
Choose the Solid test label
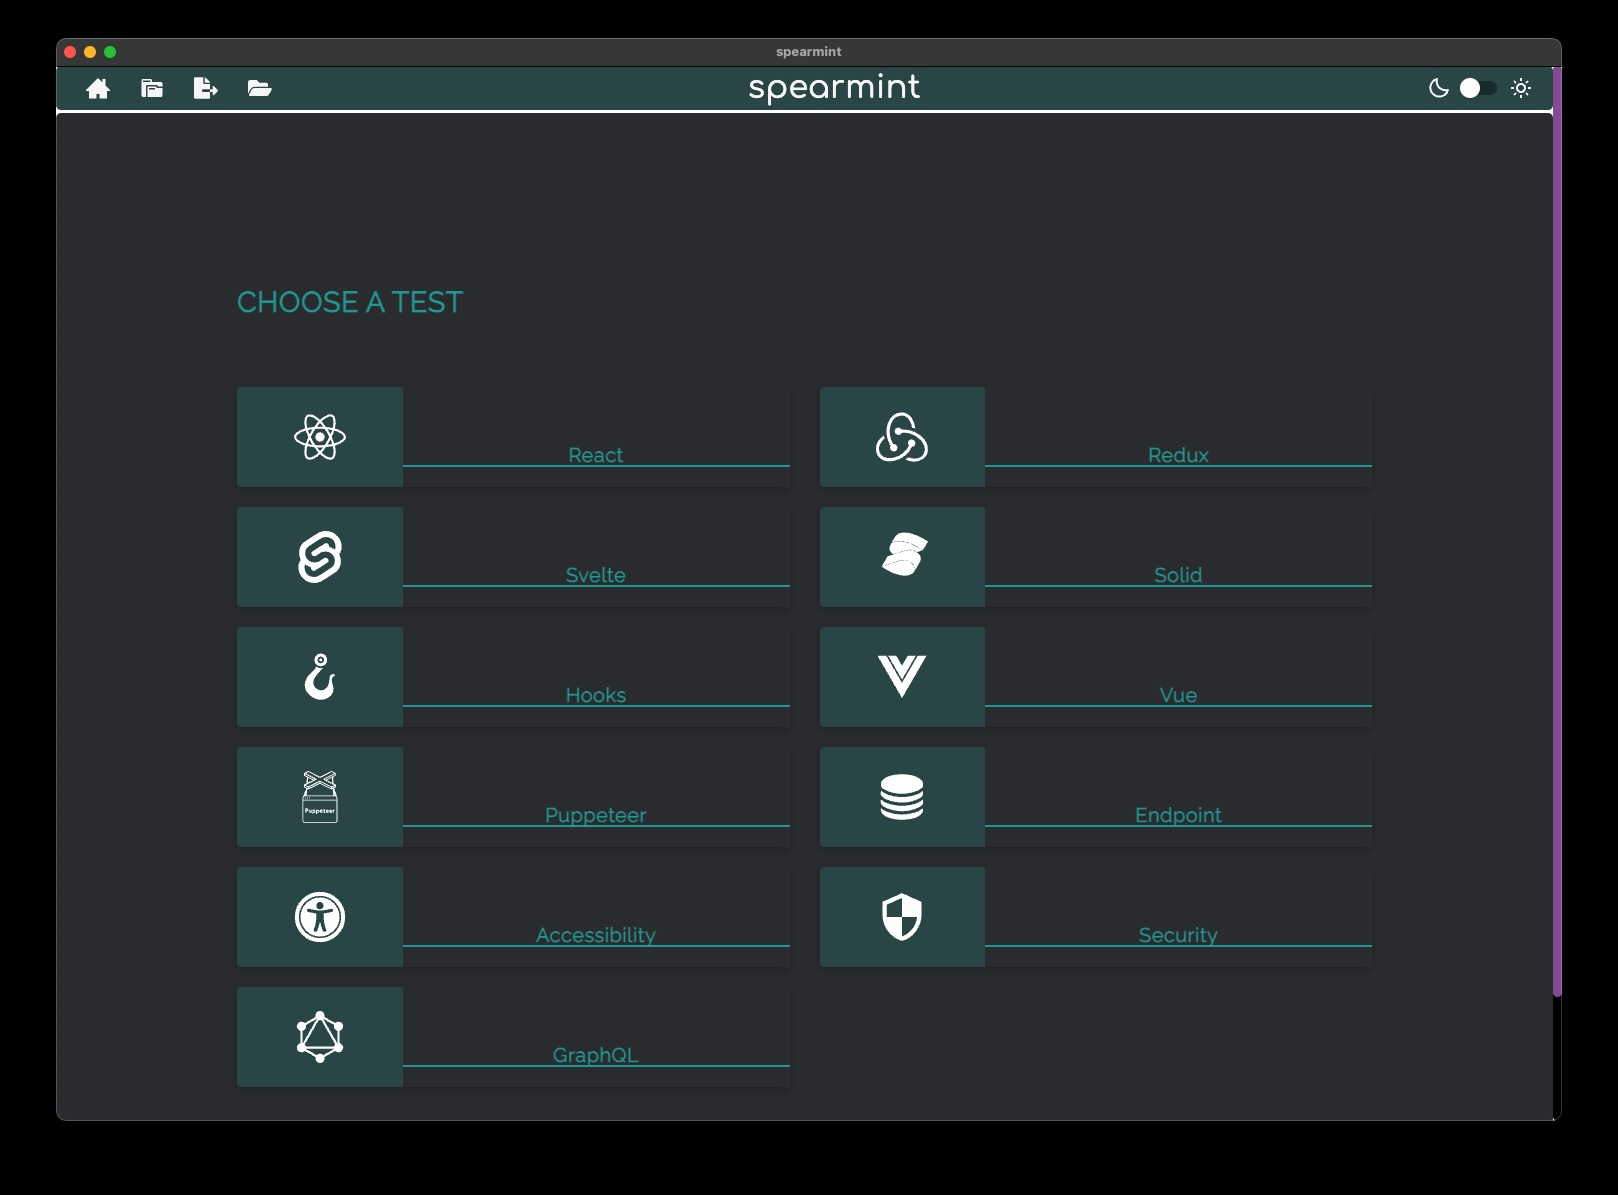(x=1178, y=575)
